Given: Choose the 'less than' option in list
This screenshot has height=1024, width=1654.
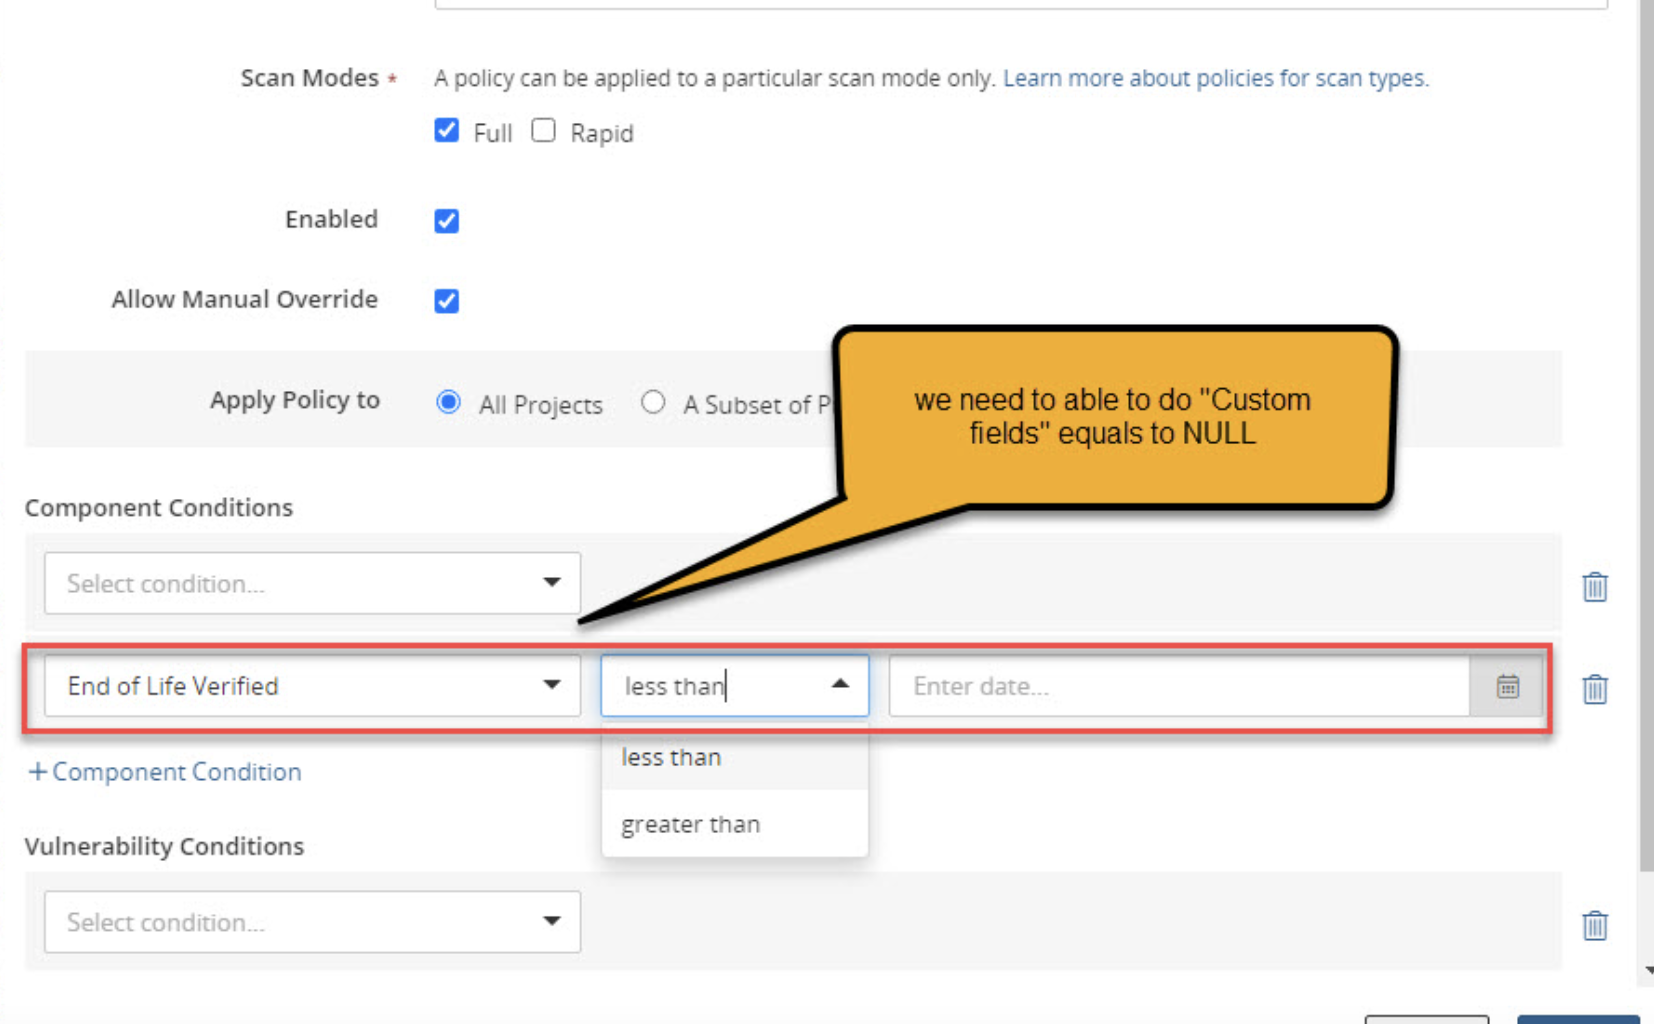Looking at the screenshot, I should tap(735, 757).
